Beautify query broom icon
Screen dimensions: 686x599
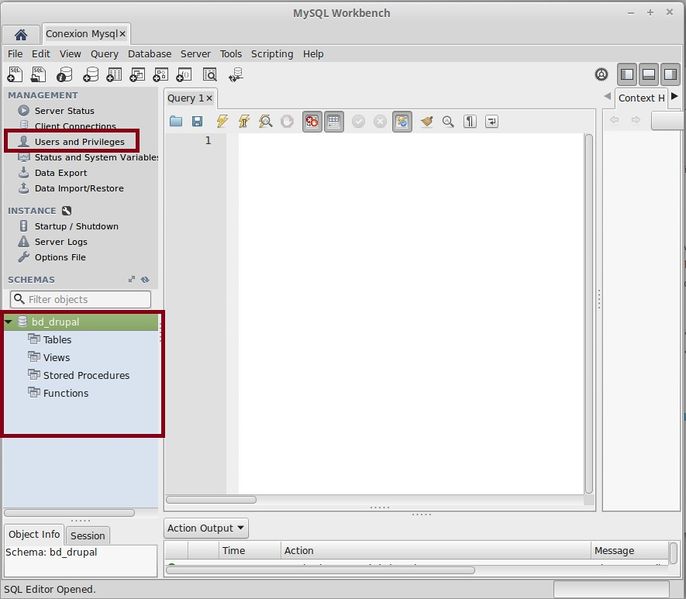427,121
